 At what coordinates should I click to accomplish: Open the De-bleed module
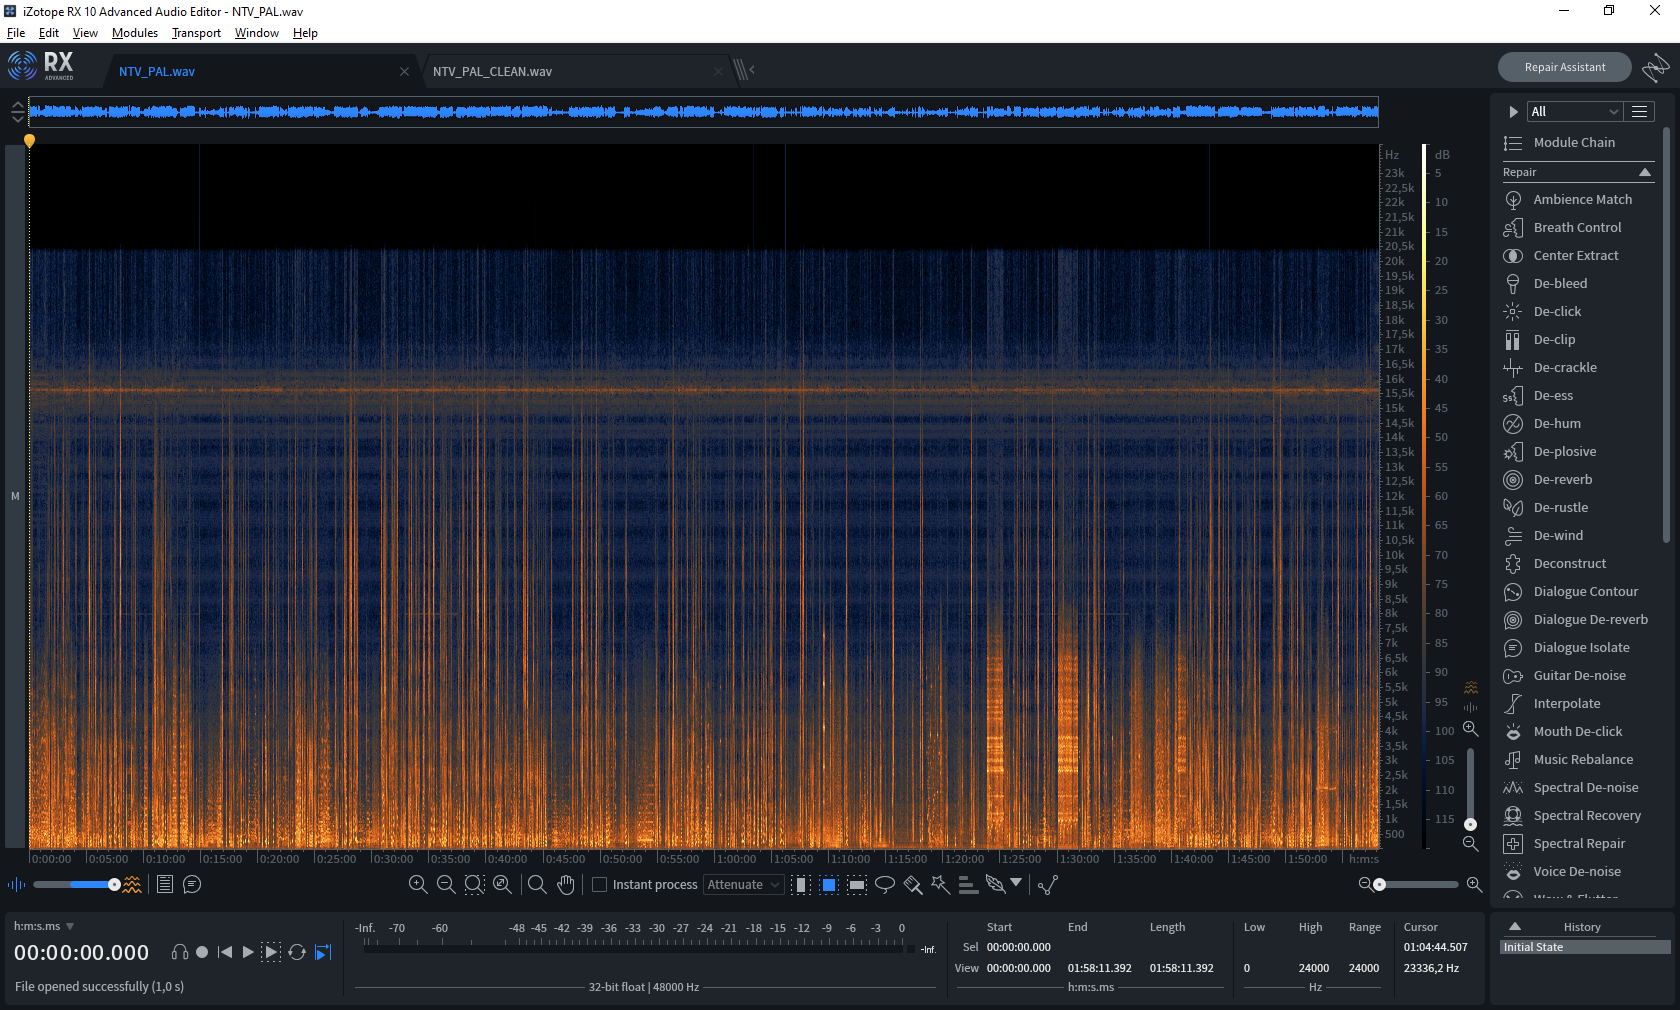pyautogui.click(x=1580, y=284)
